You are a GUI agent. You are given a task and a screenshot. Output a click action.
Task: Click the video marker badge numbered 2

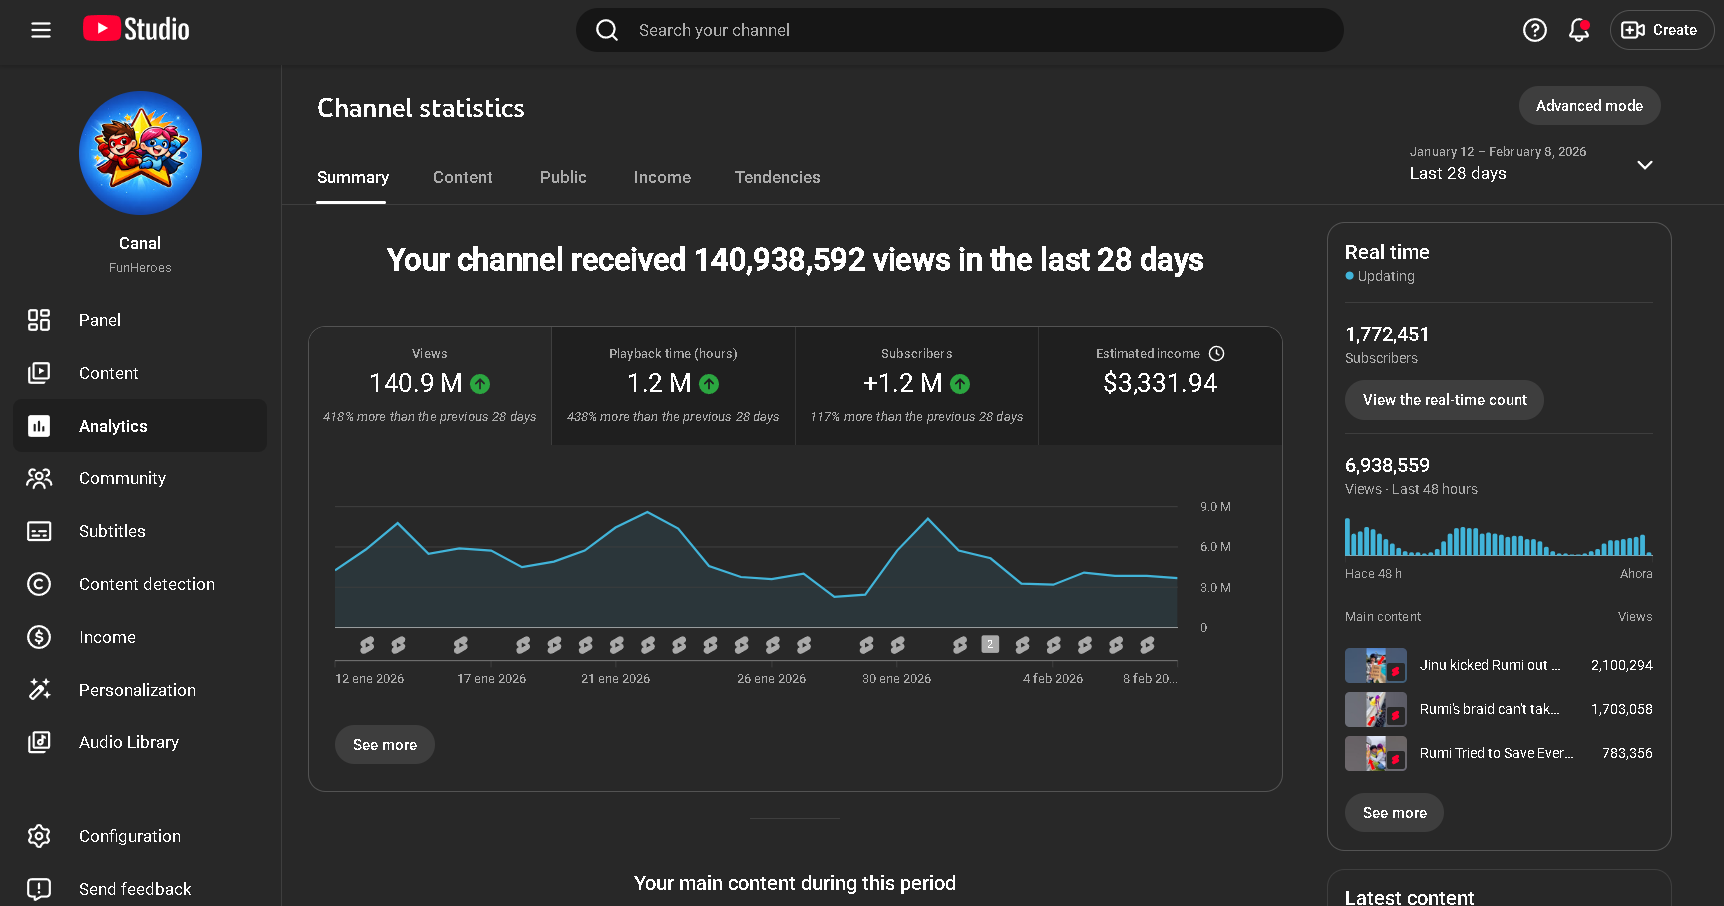990,644
